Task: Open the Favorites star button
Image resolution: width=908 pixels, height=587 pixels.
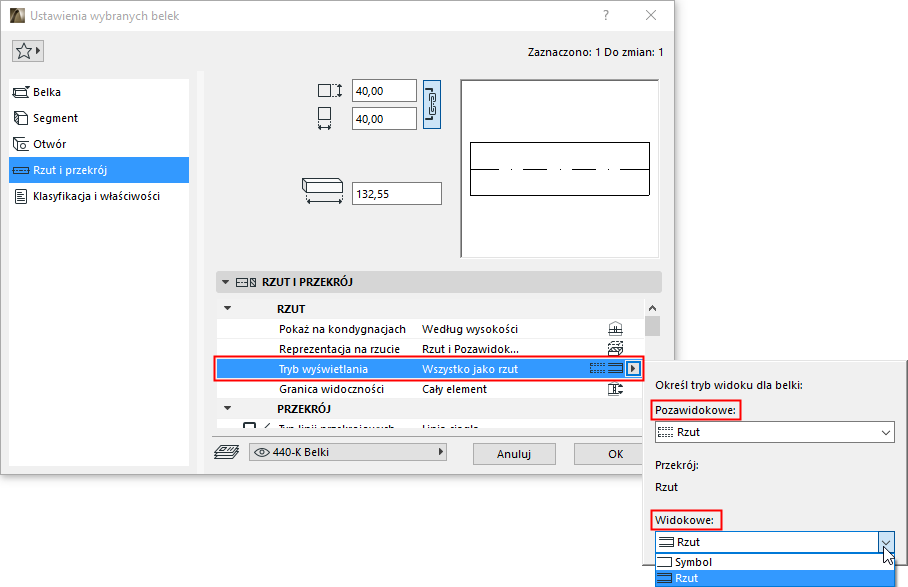Action: [28, 51]
